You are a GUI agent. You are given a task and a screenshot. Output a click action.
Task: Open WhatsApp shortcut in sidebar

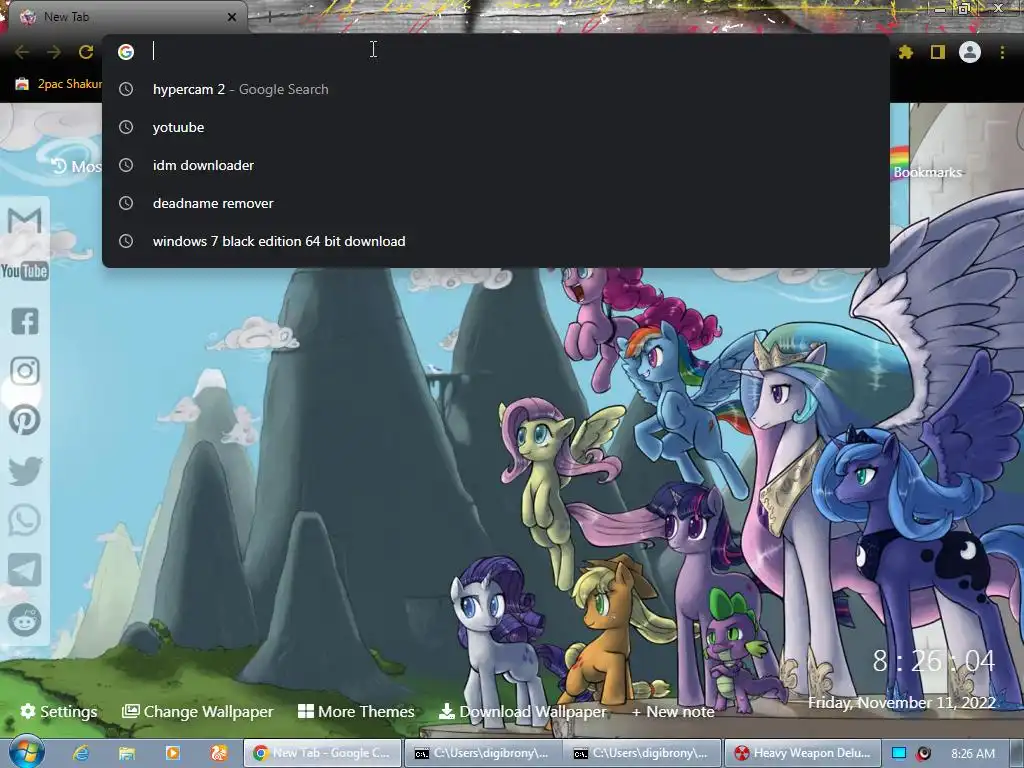pyautogui.click(x=25, y=520)
